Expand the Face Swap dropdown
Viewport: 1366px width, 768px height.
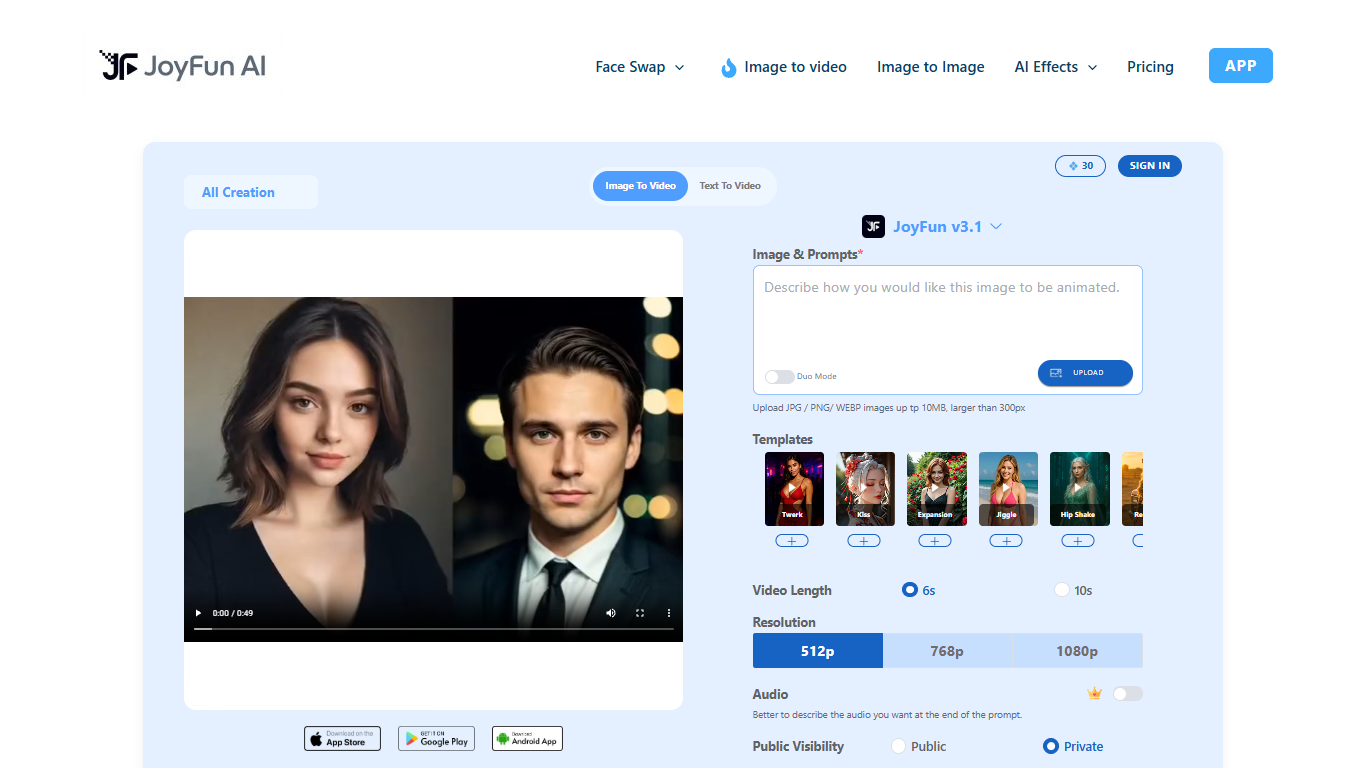(x=640, y=67)
